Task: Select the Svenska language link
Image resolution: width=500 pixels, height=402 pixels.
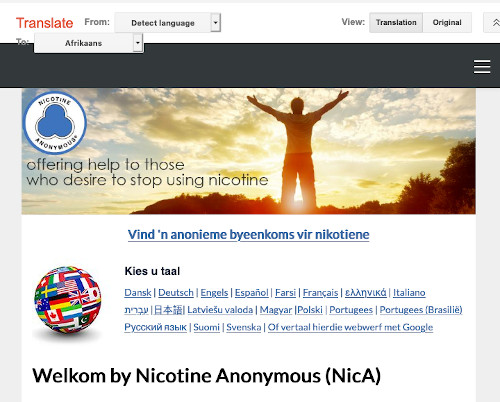Action: point(244,327)
